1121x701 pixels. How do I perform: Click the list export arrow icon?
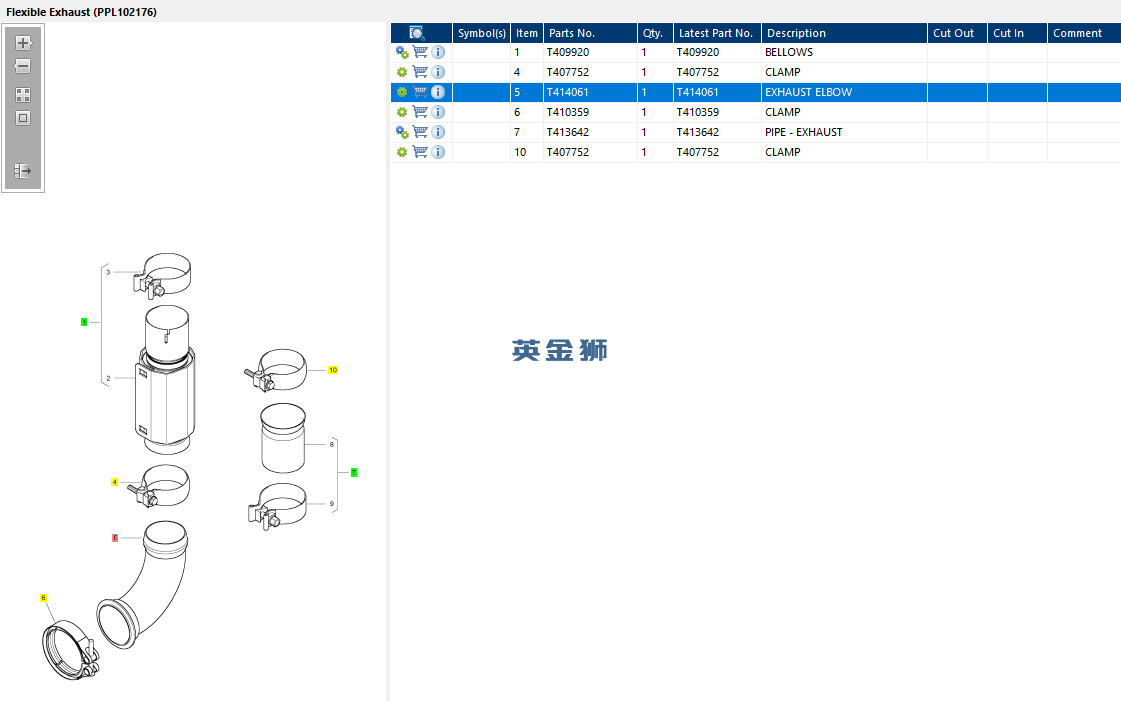[23, 171]
